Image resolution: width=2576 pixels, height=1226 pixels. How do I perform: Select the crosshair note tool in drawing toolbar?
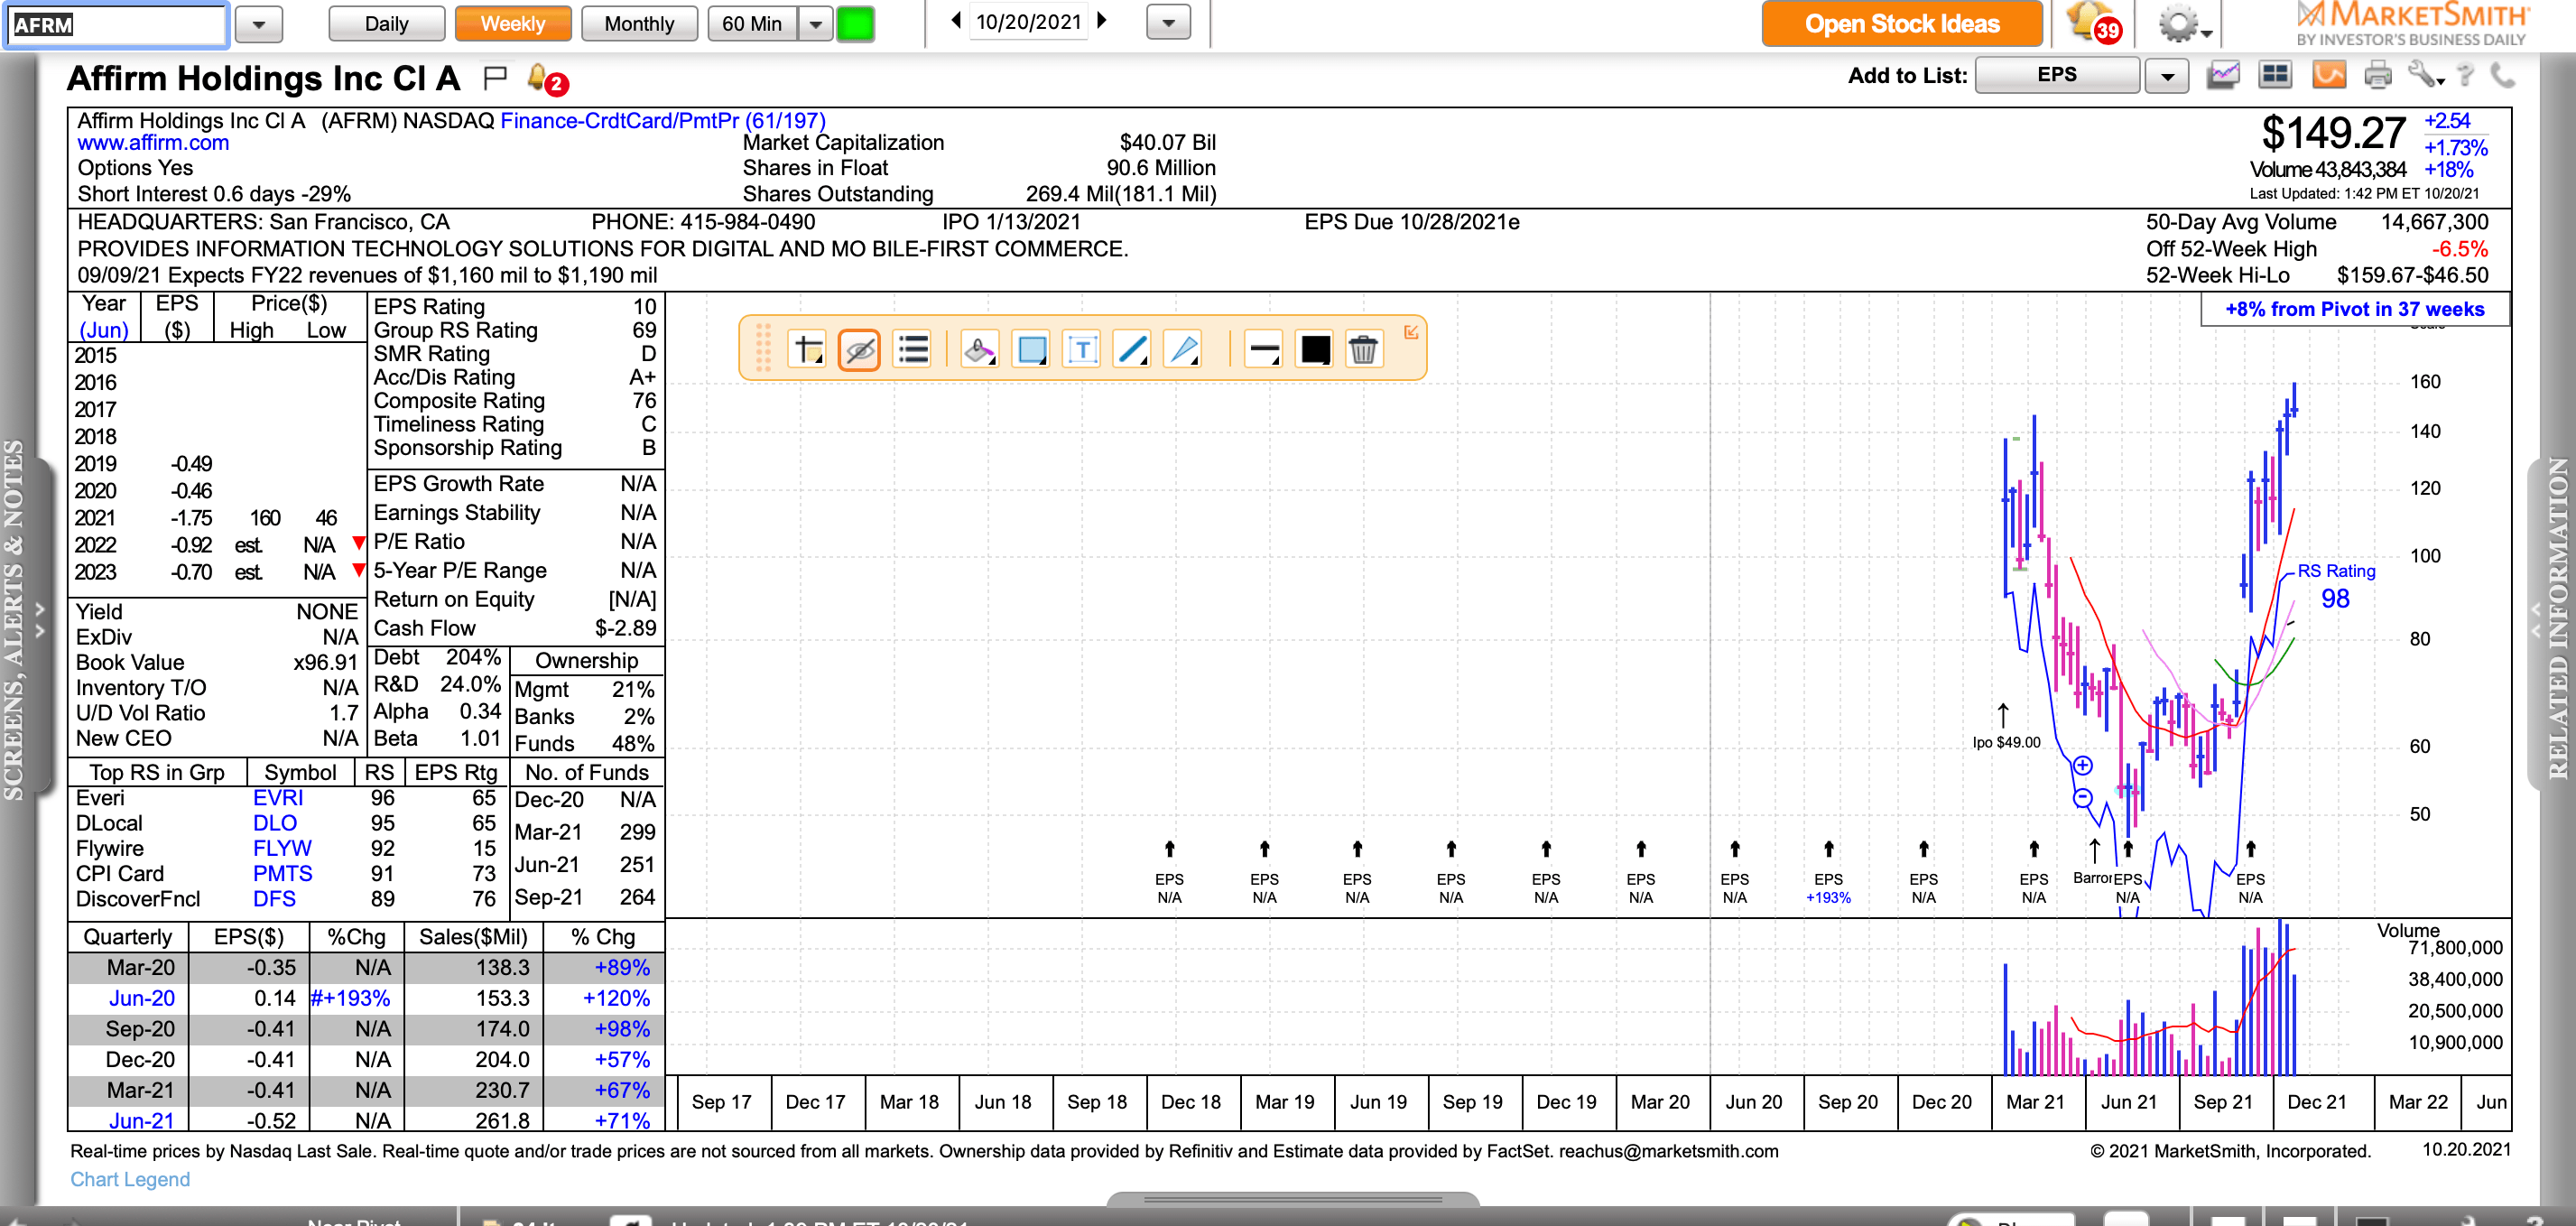(807, 350)
